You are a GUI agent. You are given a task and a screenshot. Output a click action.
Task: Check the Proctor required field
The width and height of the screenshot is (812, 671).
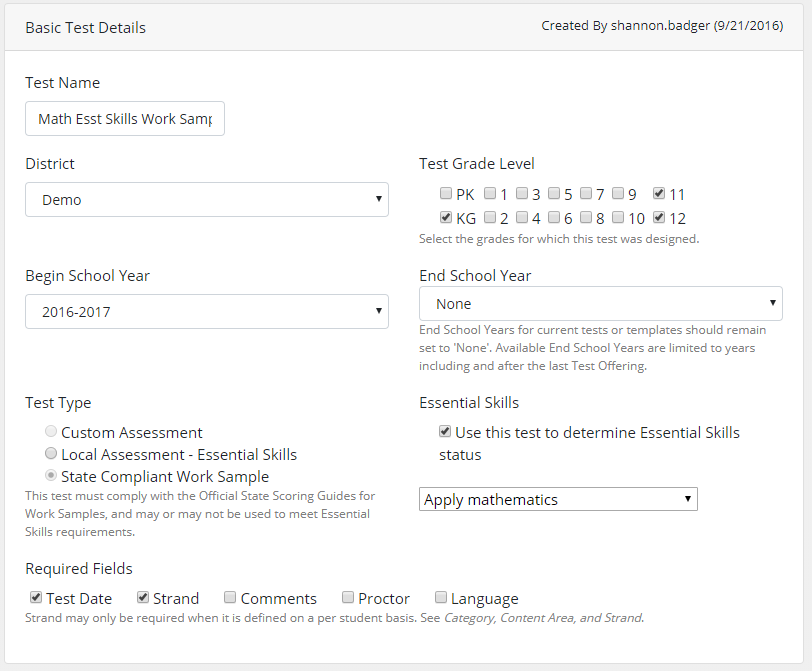[x=348, y=598]
